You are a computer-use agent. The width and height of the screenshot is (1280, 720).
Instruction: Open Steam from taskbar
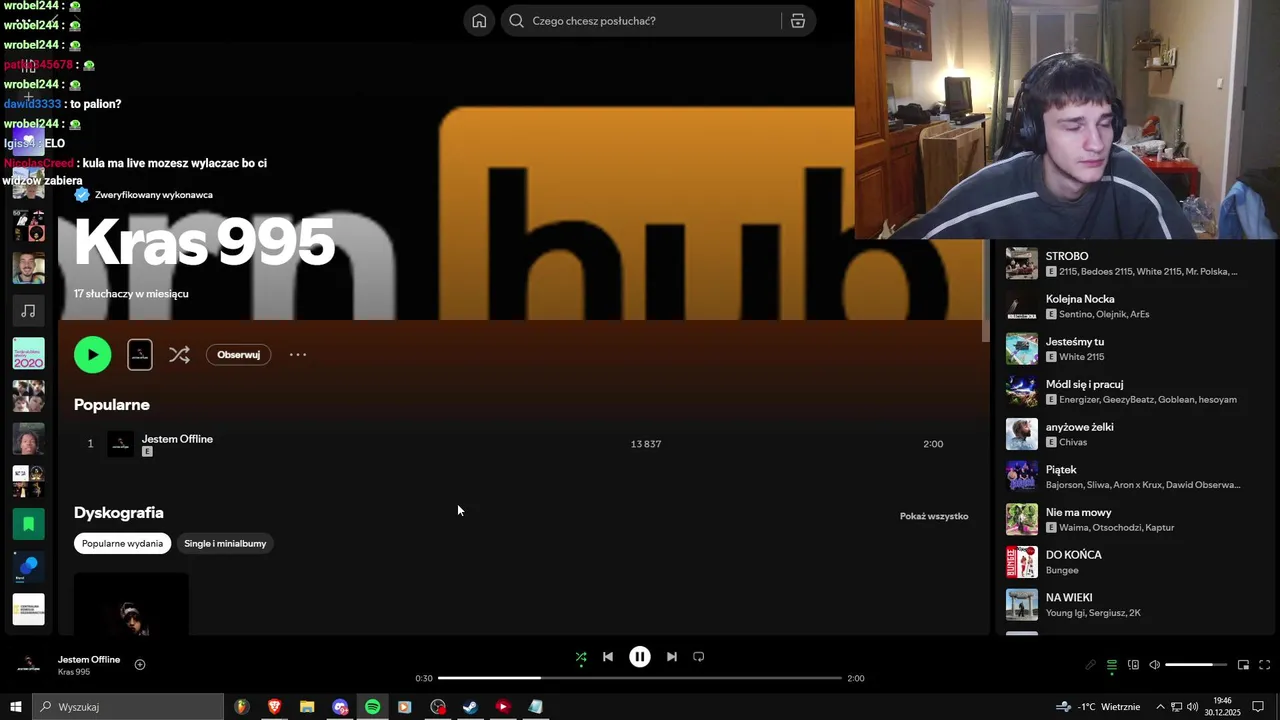[x=470, y=707]
